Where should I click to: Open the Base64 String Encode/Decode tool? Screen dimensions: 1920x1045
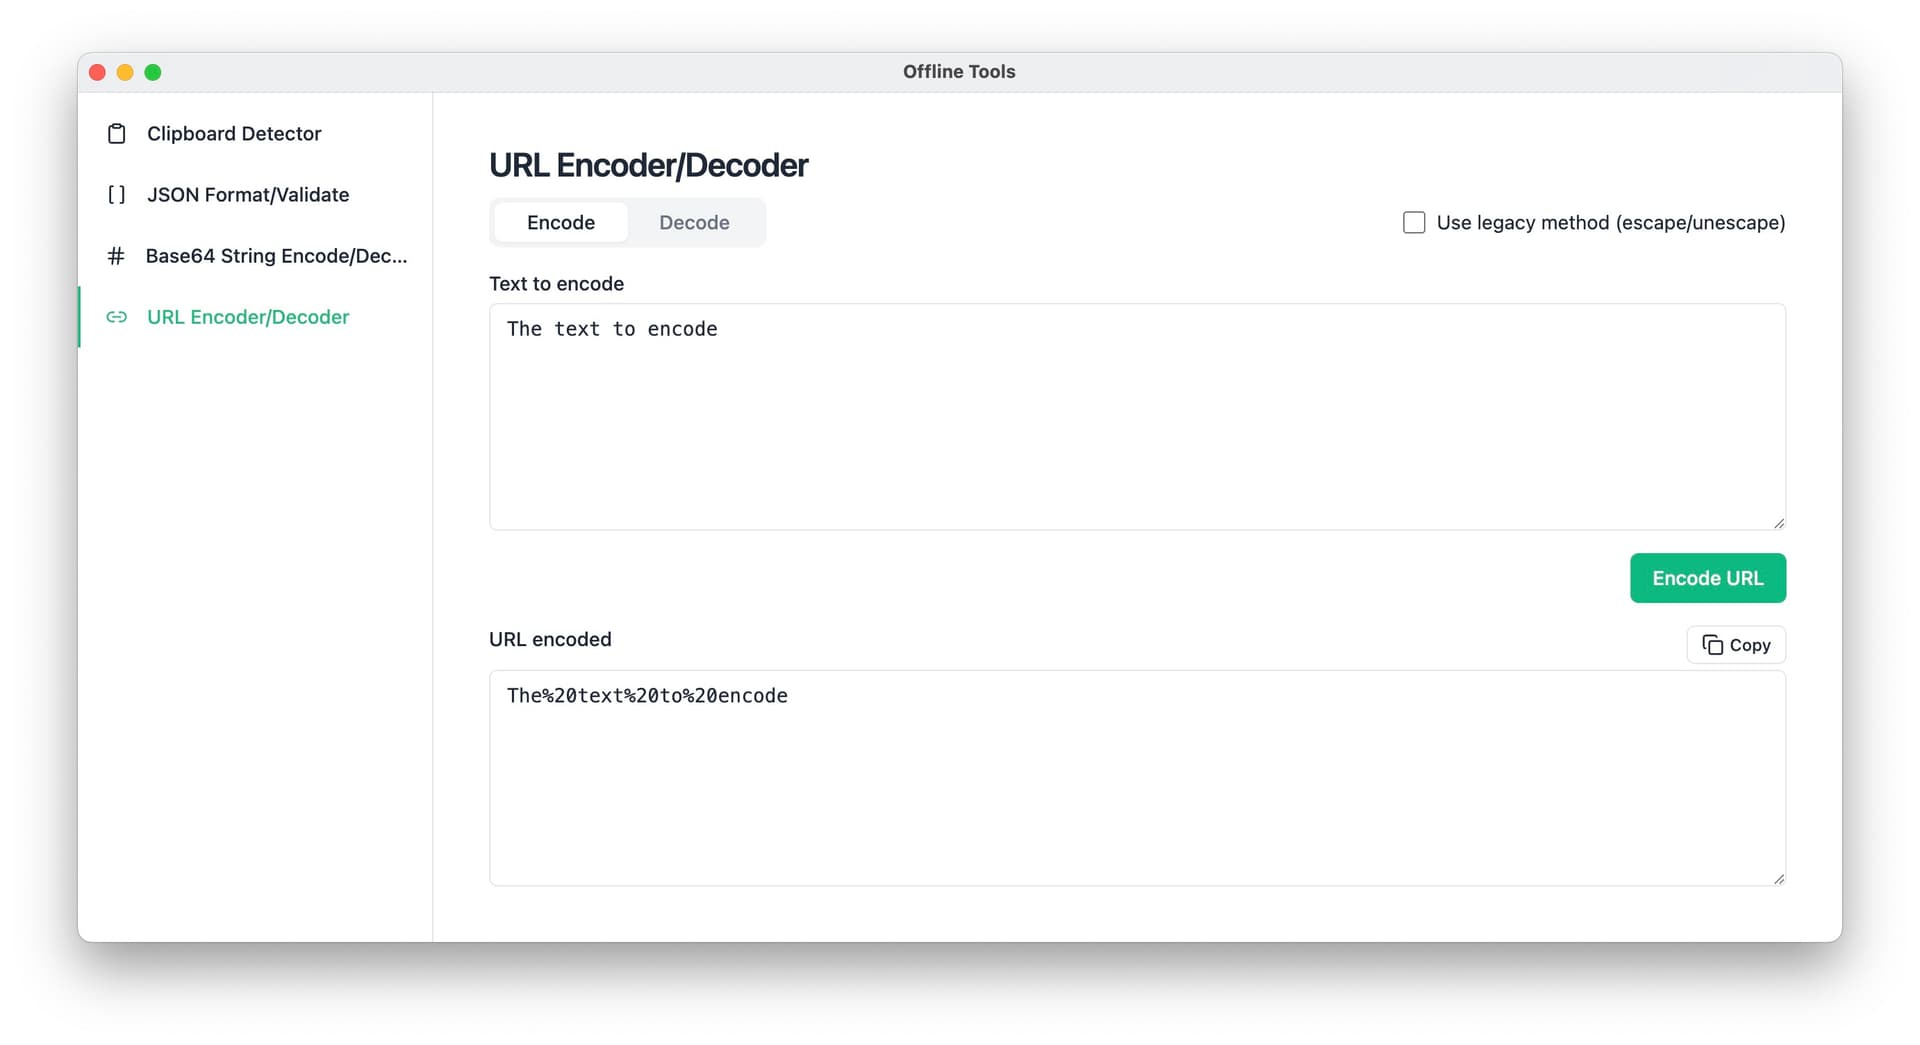[277, 256]
